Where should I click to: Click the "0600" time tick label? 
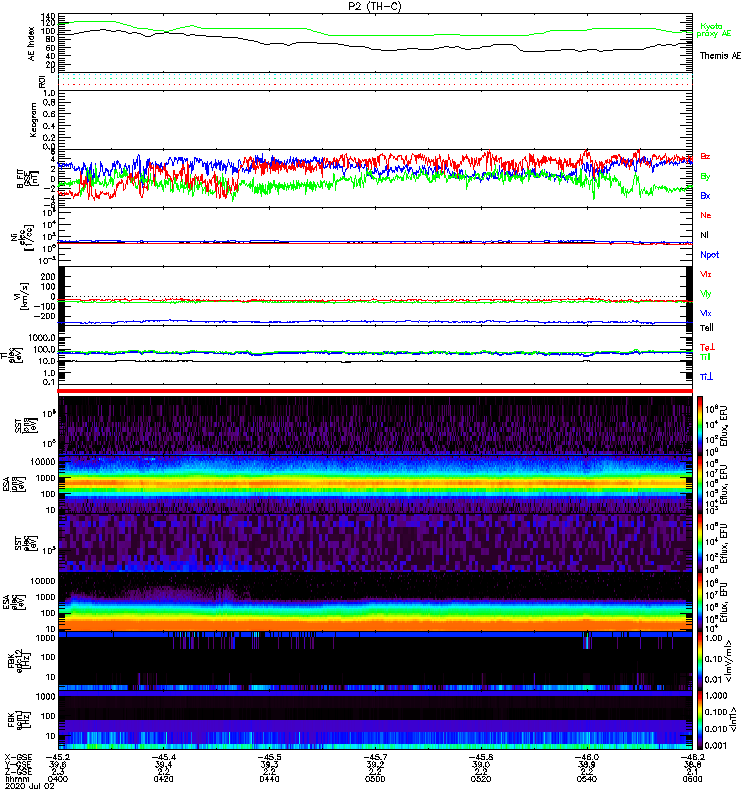[692, 779]
